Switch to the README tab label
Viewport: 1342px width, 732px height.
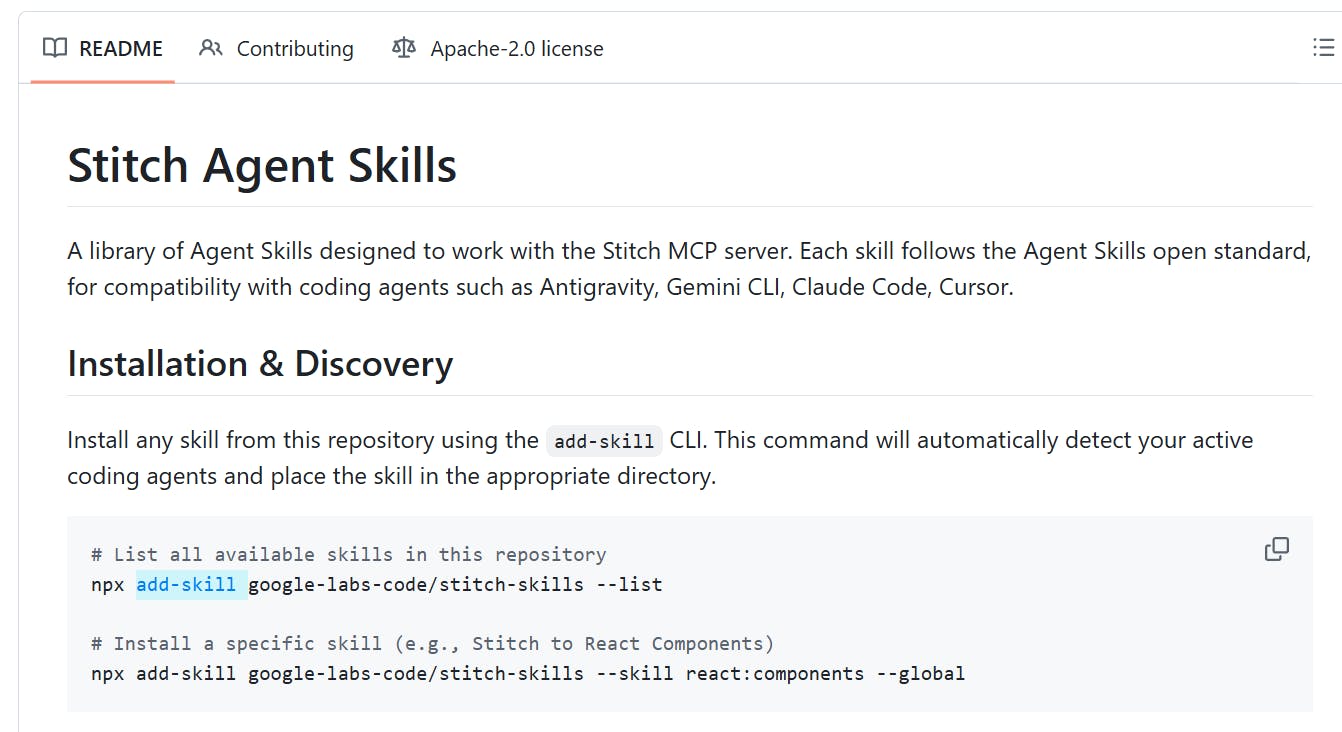coord(121,48)
